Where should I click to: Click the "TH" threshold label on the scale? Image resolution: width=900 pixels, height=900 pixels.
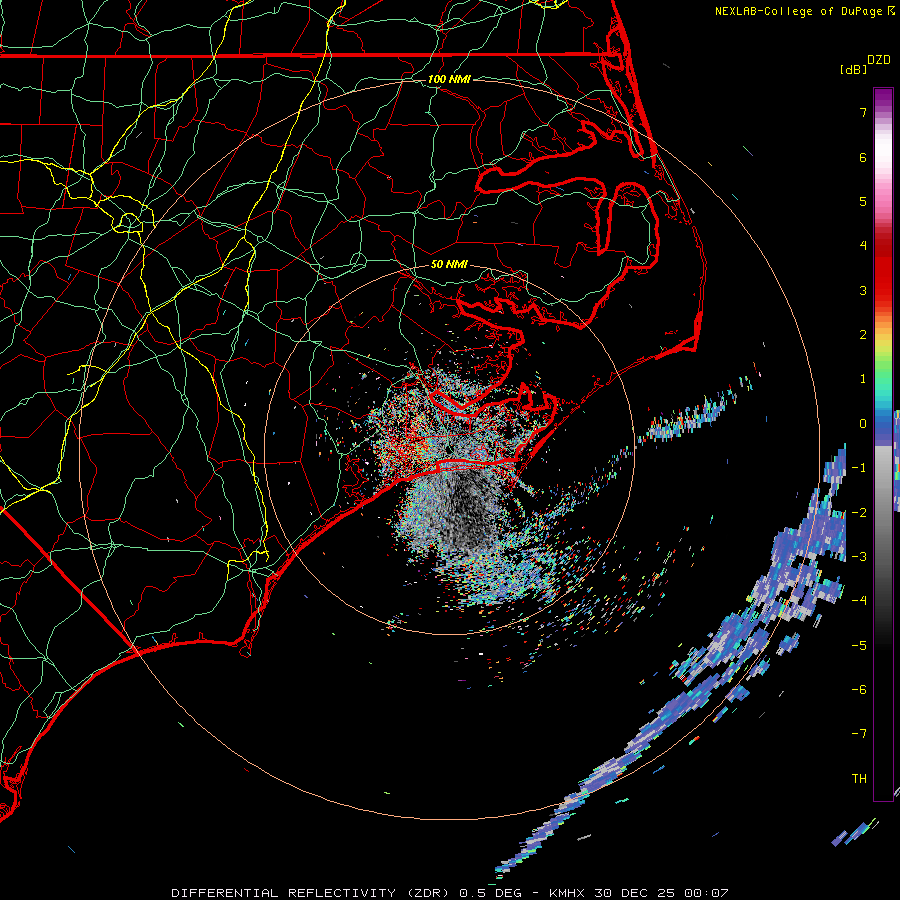pos(859,778)
